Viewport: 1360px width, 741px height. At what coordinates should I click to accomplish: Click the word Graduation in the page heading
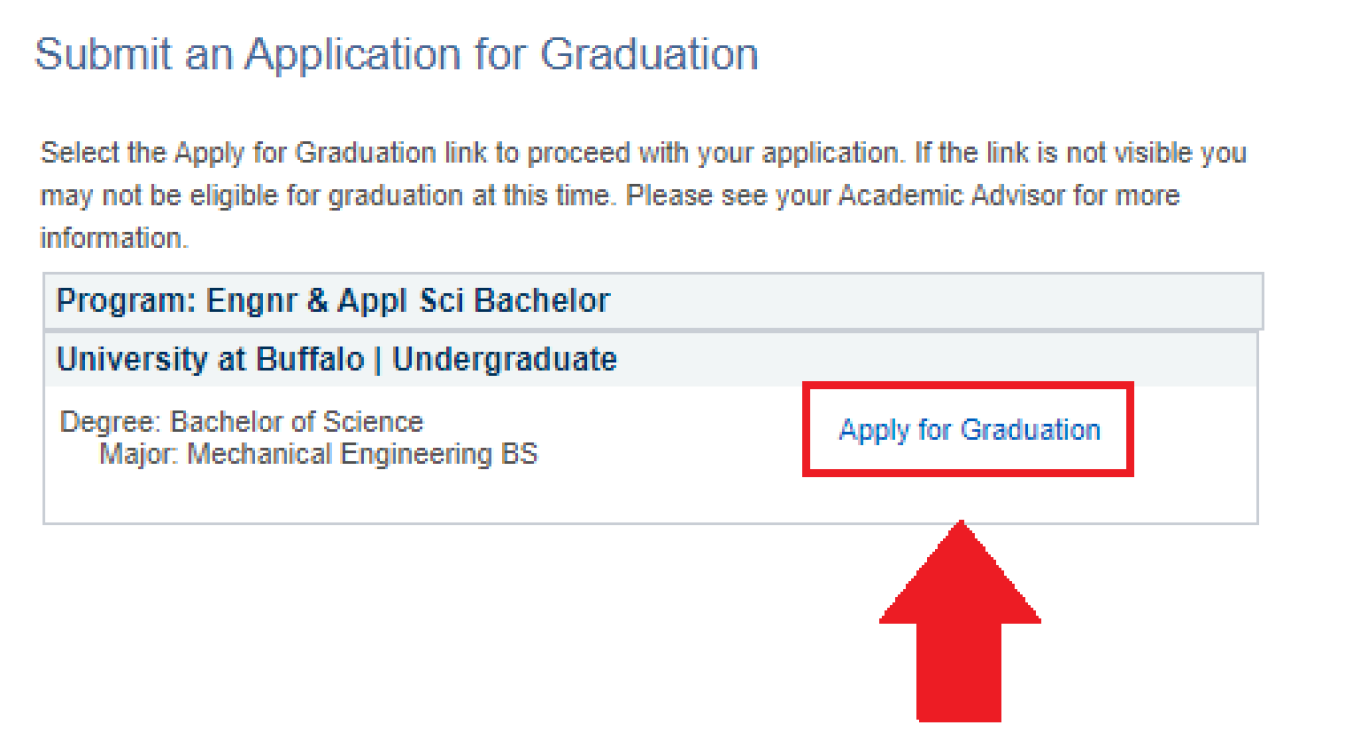tap(649, 54)
